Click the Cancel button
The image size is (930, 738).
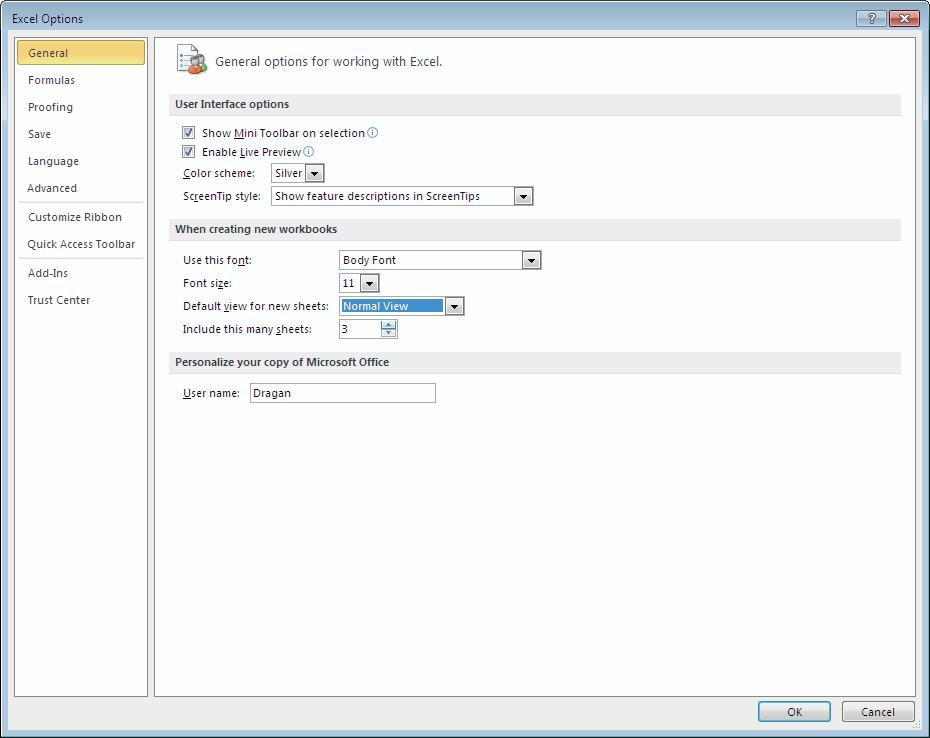pos(878,711)
